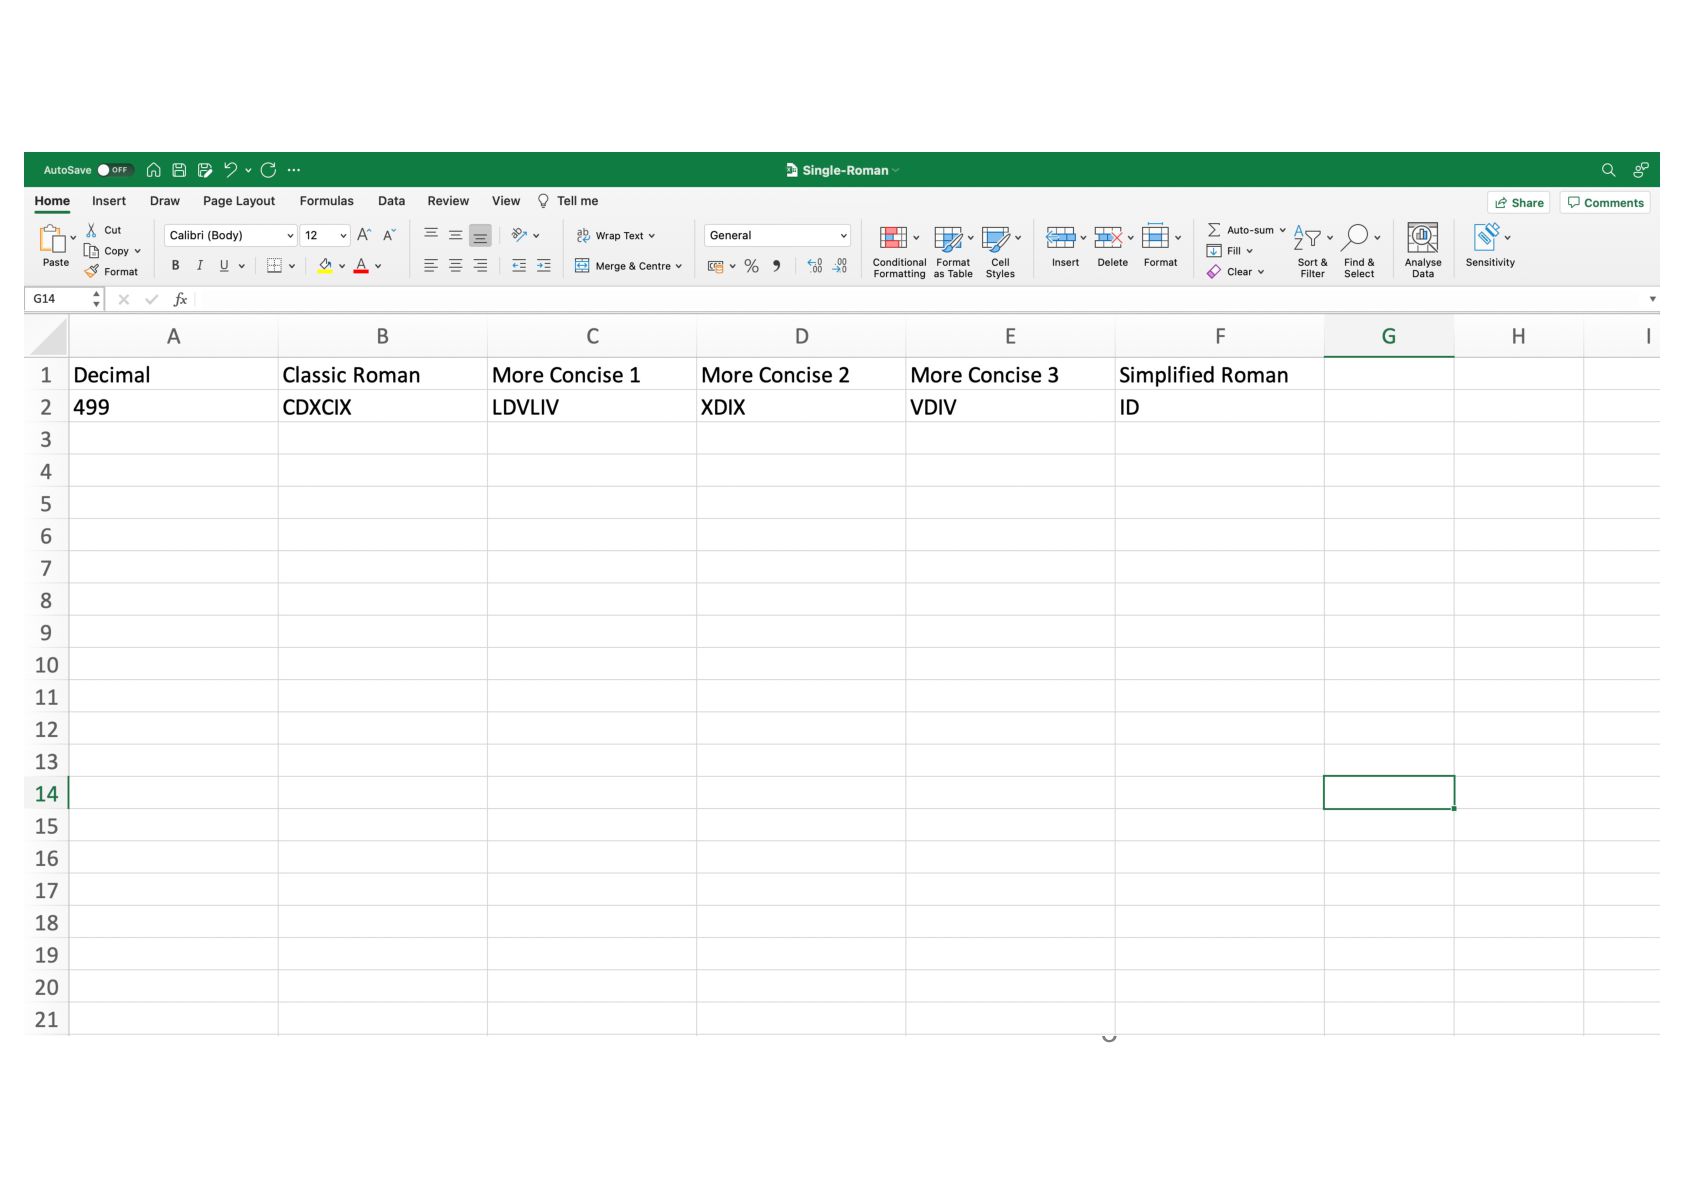Image resolution: width=1684 pixels, height=1190 pixels.
Task: Click the Format as Table icon
Action: point(948,239)
